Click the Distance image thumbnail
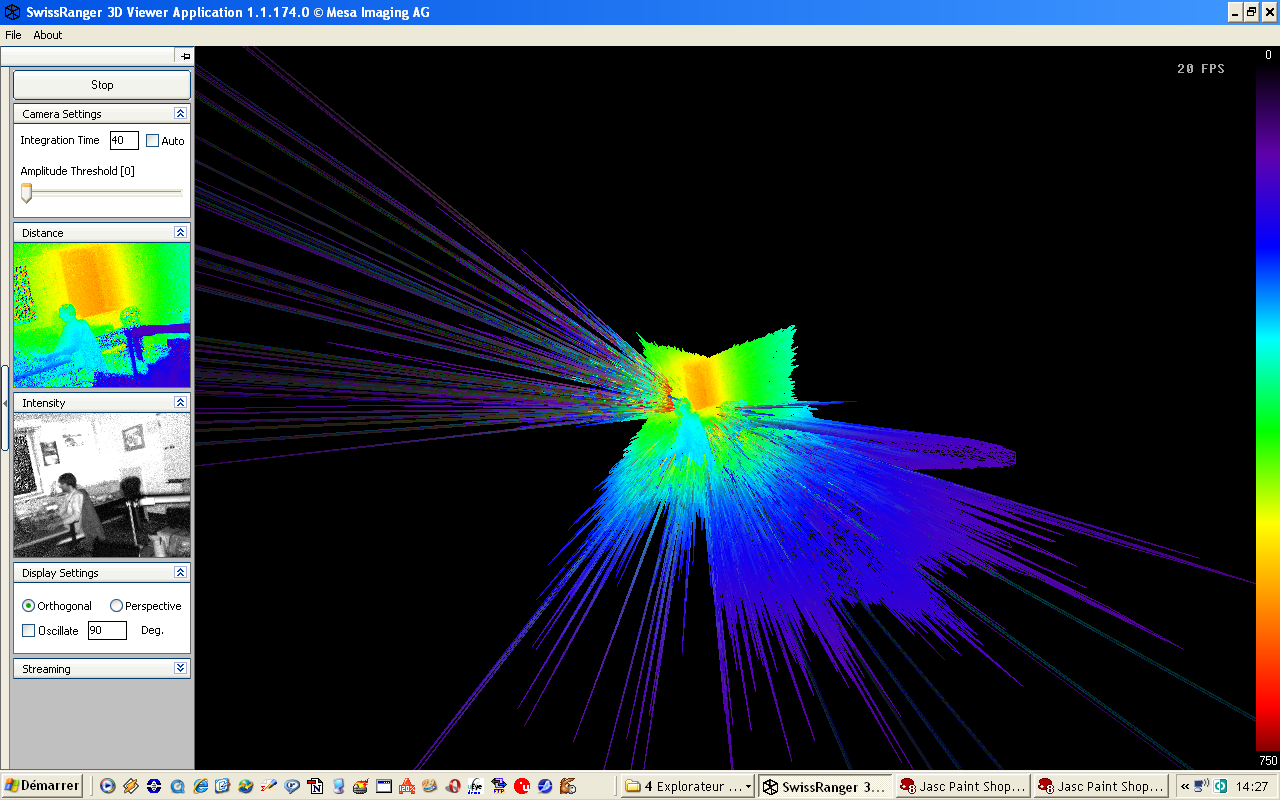The image size is (1280, 800). coord(102,315)
